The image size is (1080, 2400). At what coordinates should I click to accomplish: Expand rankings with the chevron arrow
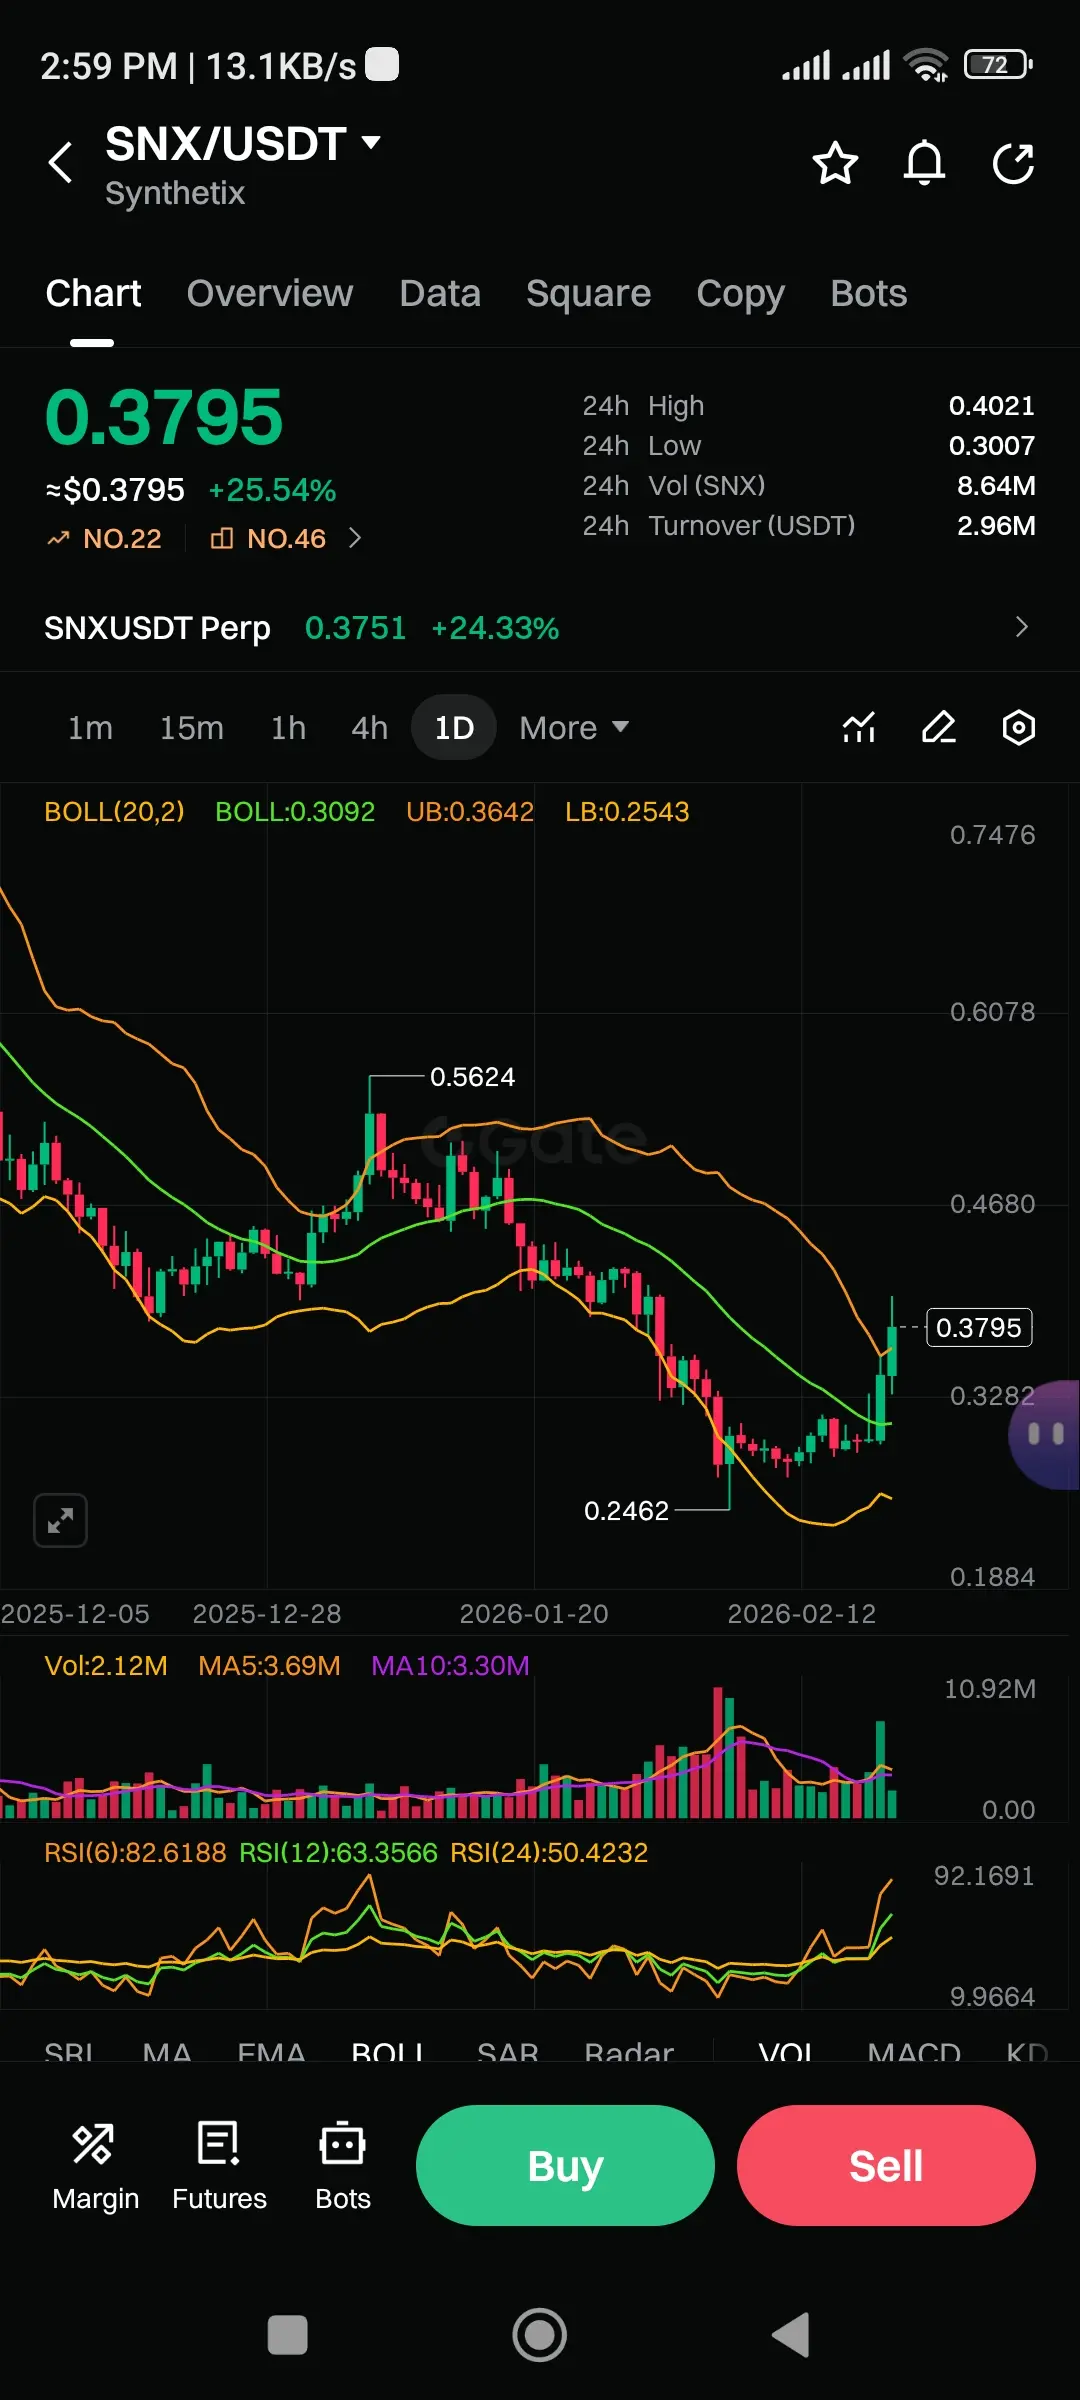click(x=355, y=539)
